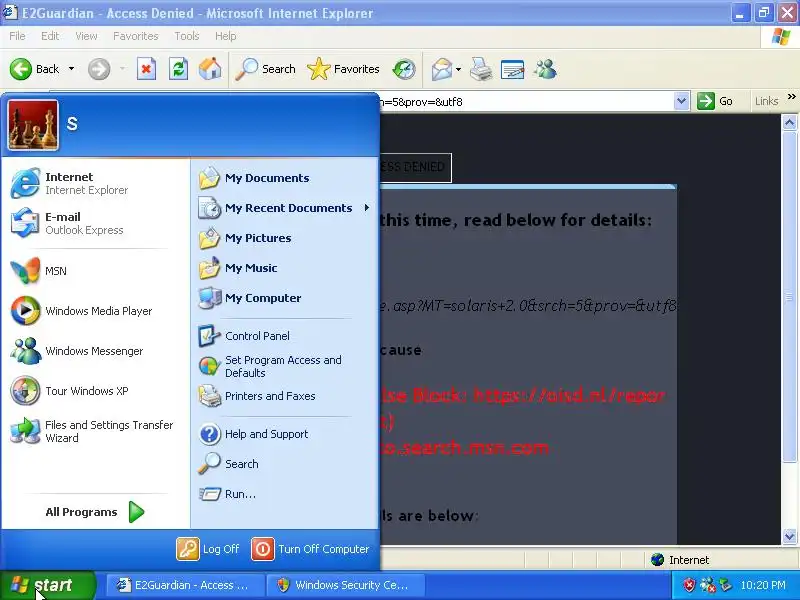Click the IE Search toolbar button

266,69
